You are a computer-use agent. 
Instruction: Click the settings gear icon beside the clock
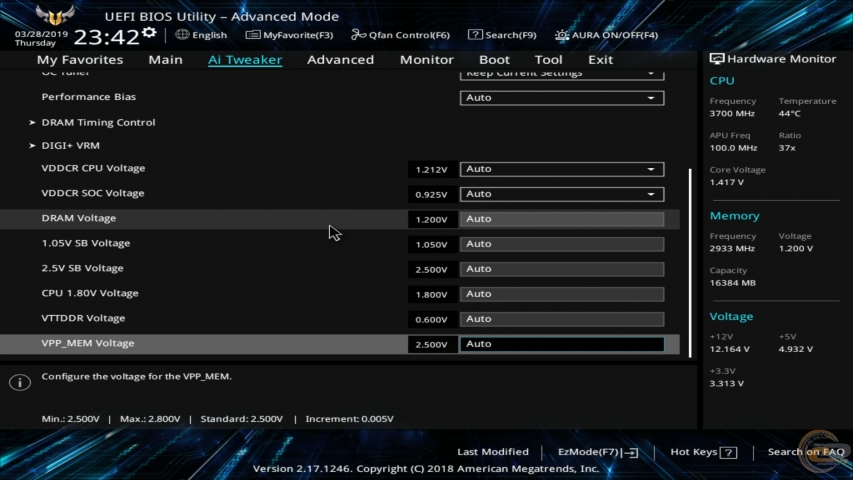(x=149, y=33)
